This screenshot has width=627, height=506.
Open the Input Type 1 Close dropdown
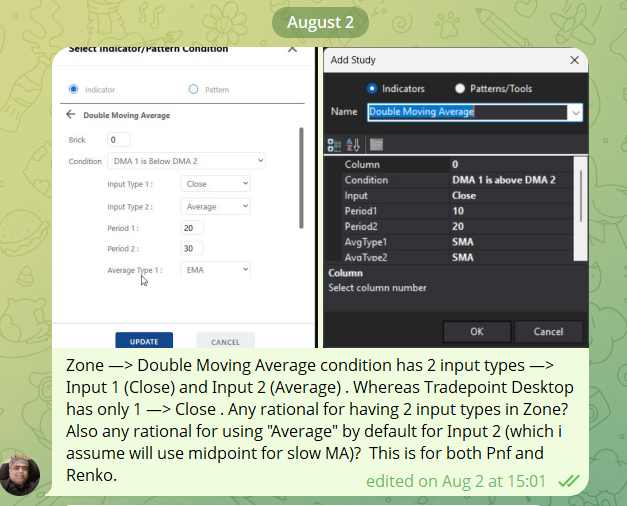(216, 184)
